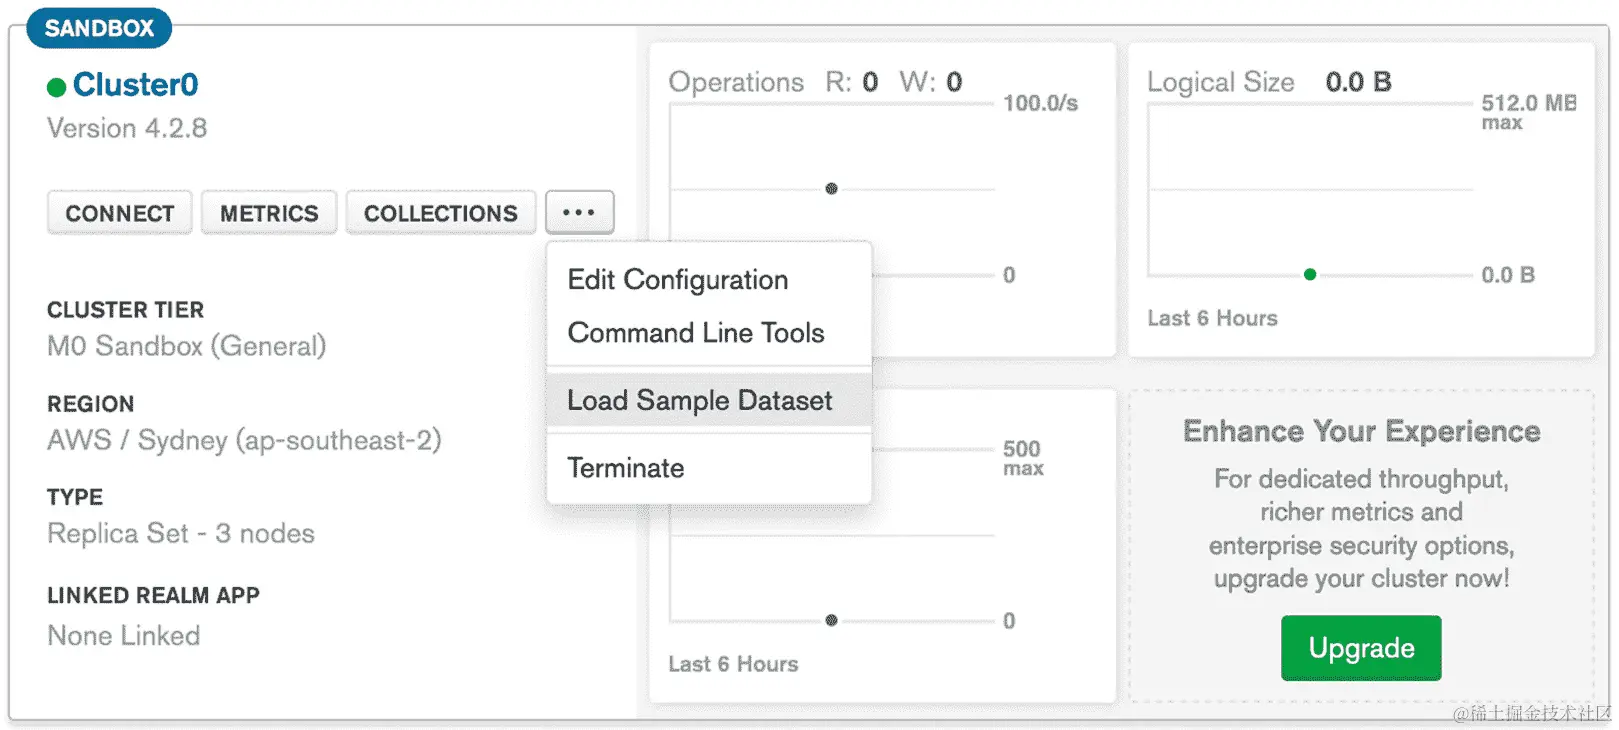Click the Enhance Your Experience heading

click(1361, 431)
